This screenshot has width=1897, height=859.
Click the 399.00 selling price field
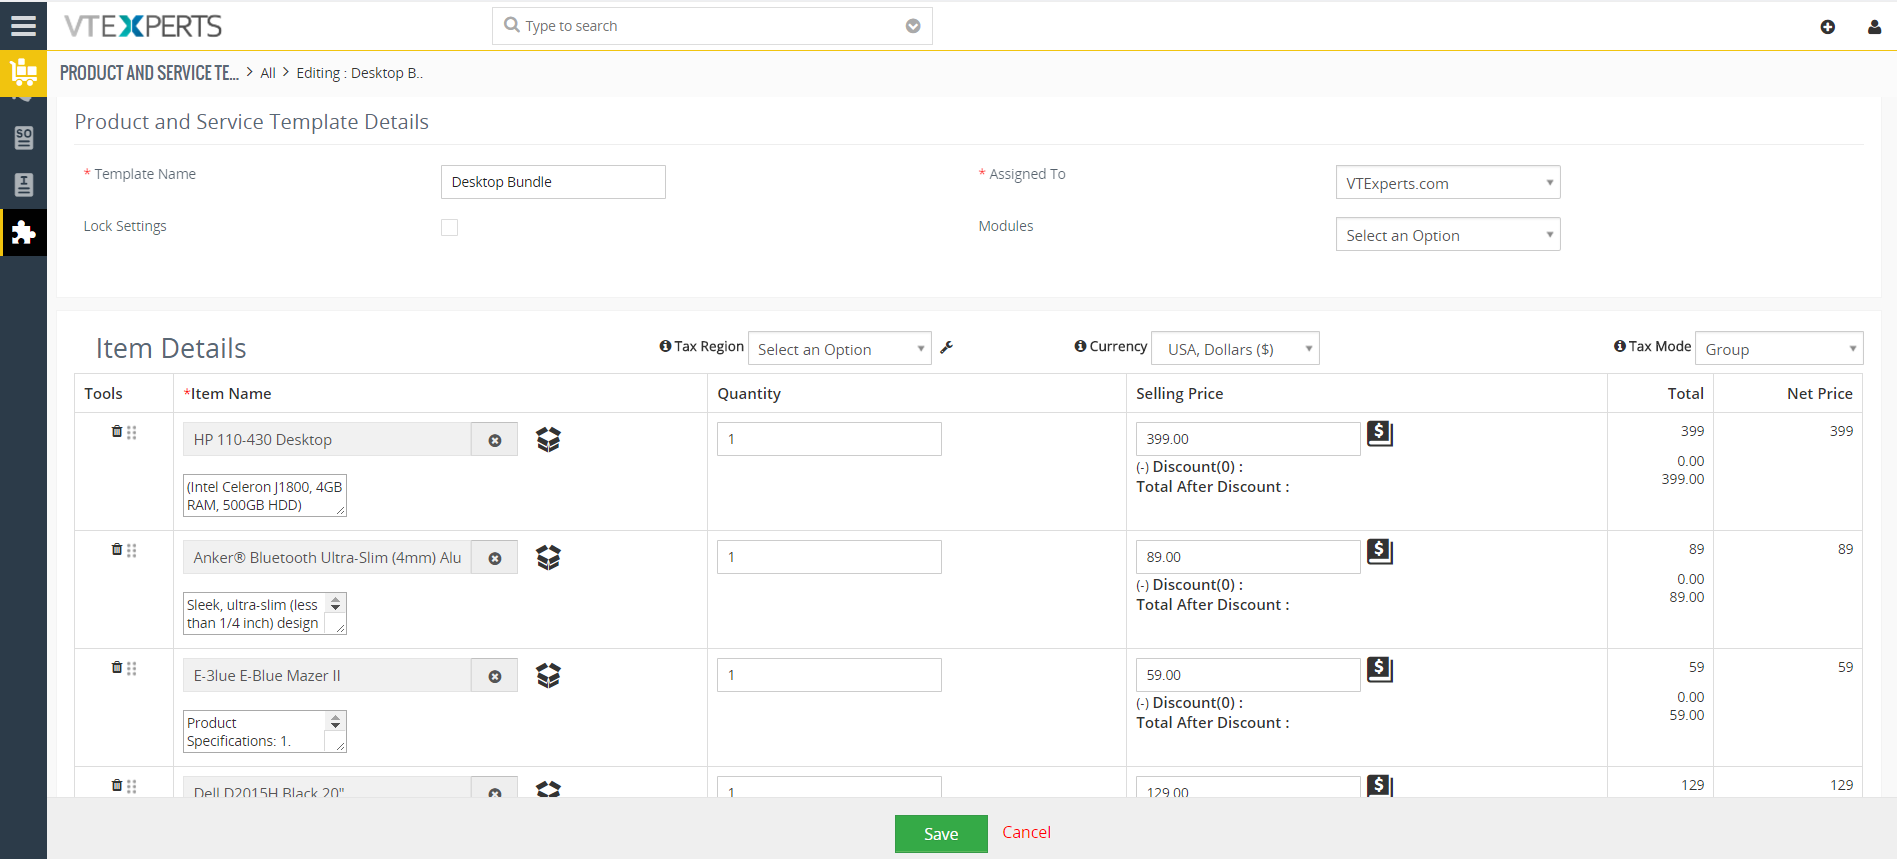(1248, 439)
